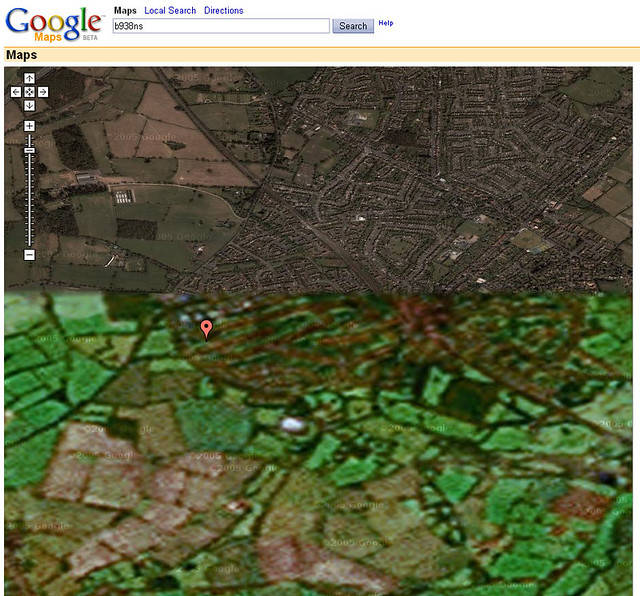The height and width of the screenshot is (596, 640).
Task: Click the search field containing b938ns
Action: [x=221, y=26]
